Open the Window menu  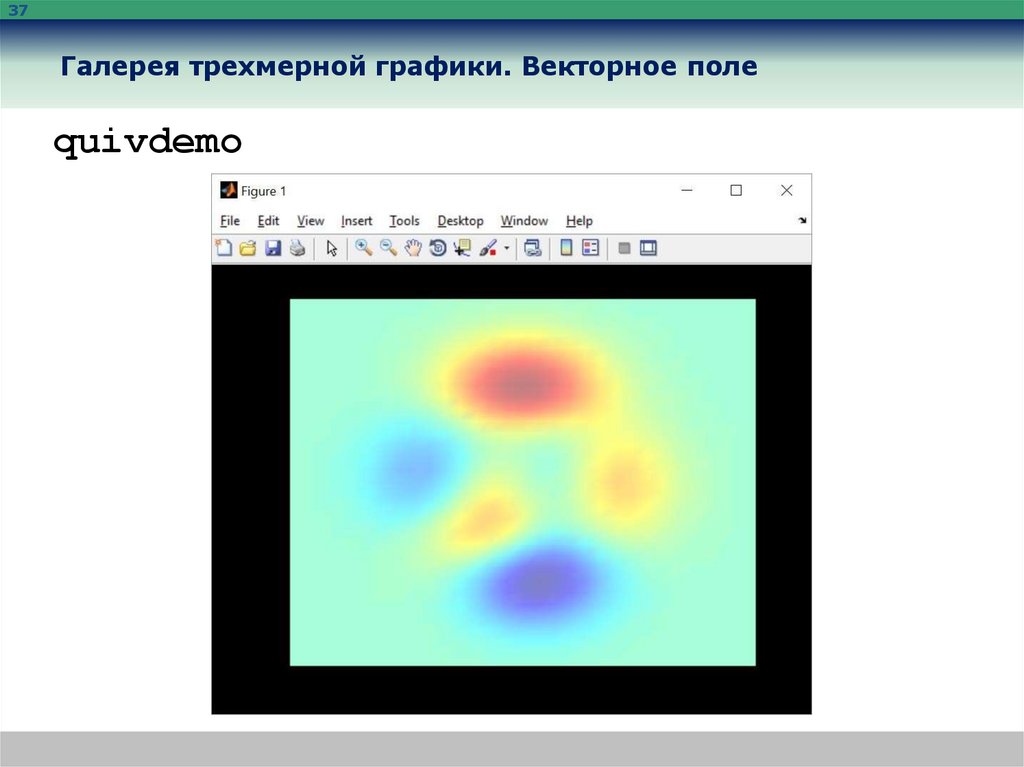click(524, 221)
